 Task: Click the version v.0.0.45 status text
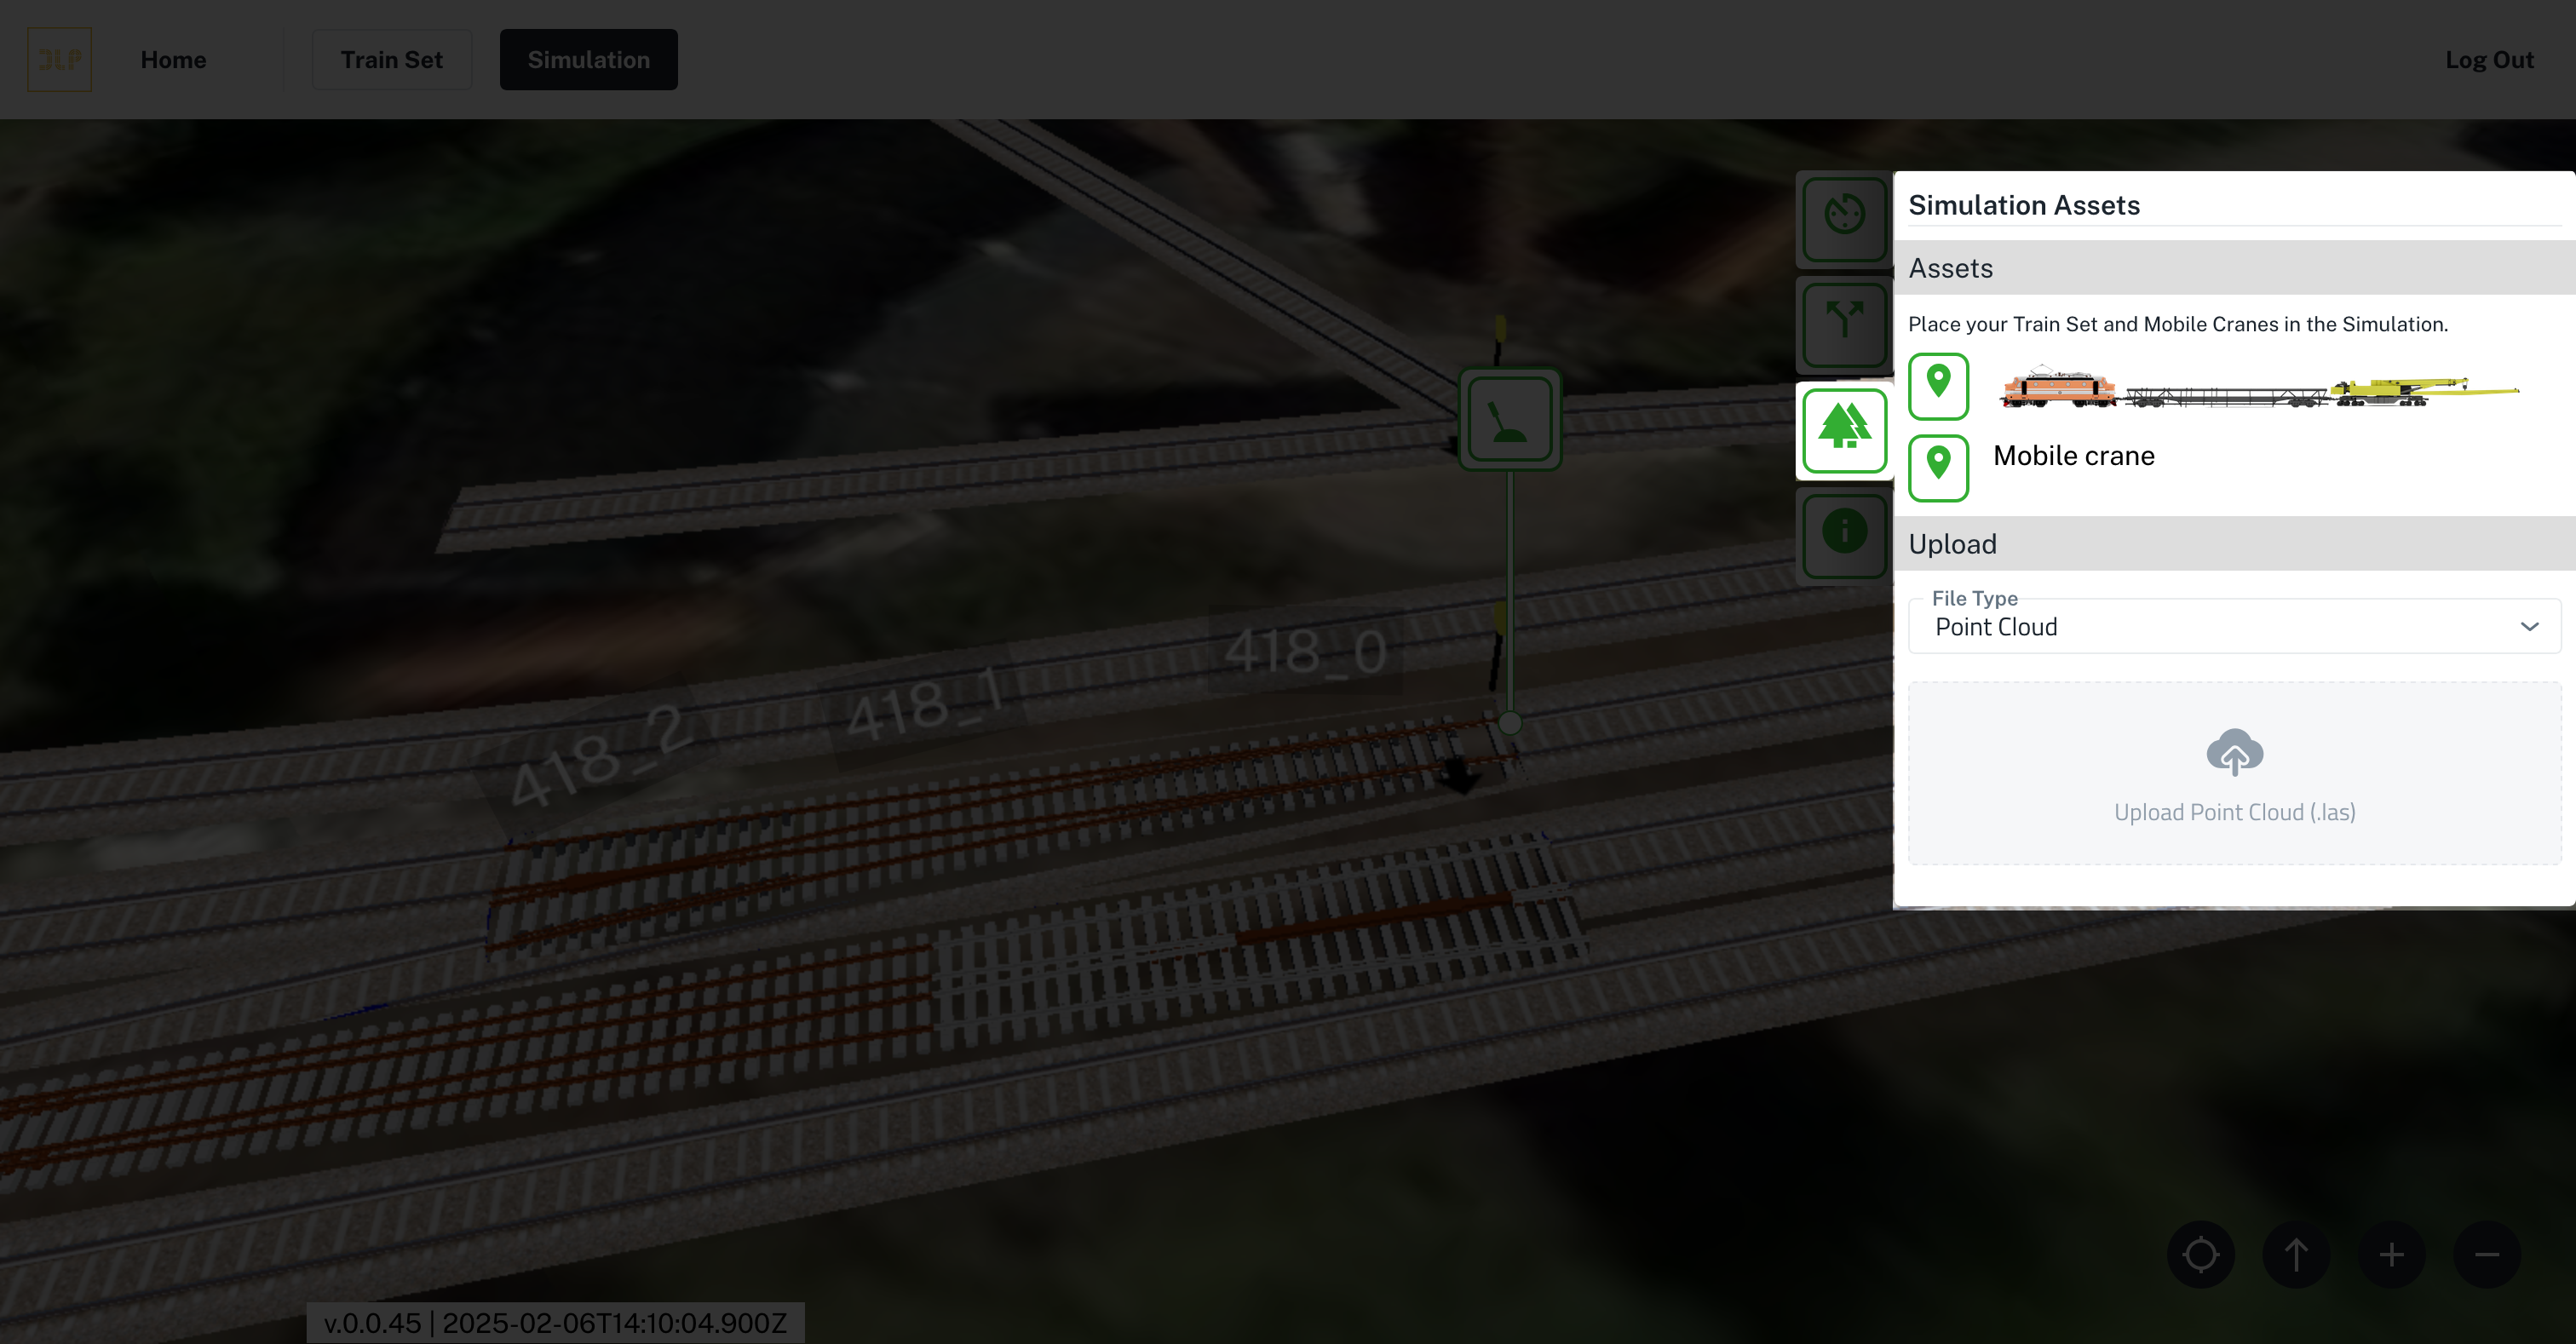pos(555,1323)
